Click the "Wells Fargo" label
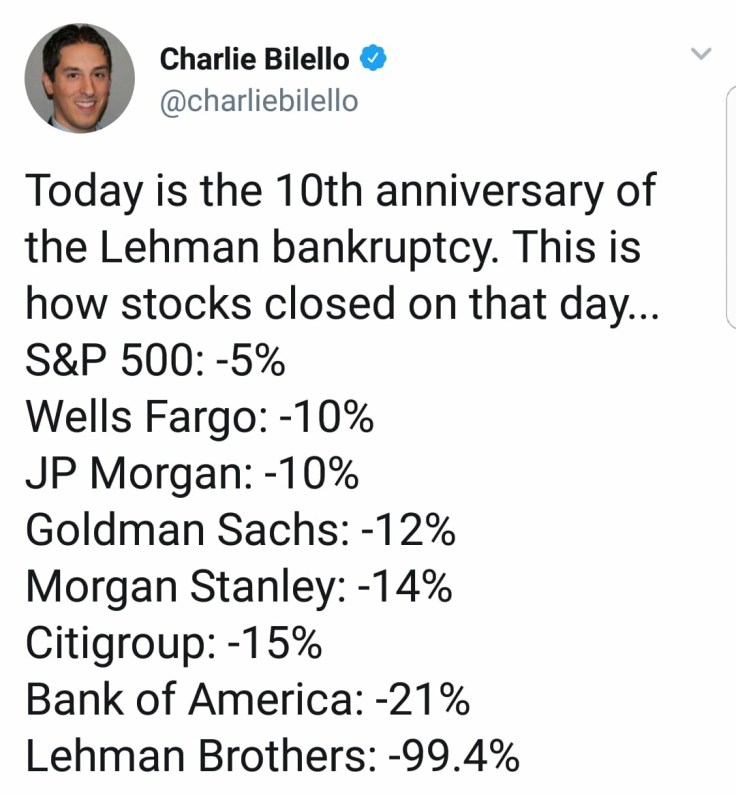Viewport: 736px width, 795px height. [x=144, y=417]
